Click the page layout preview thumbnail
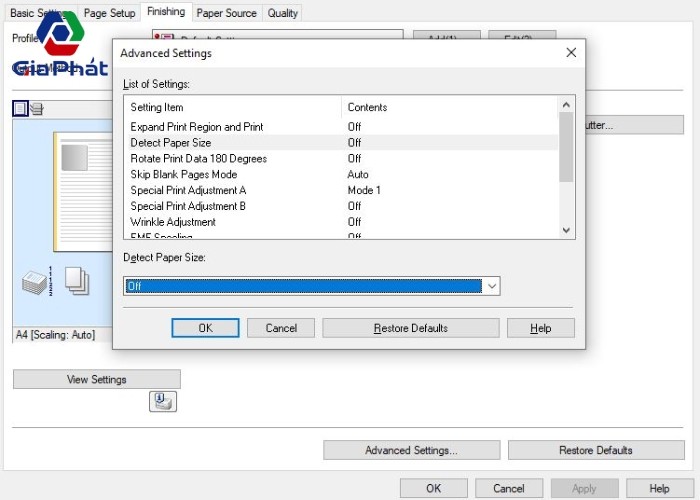Viewport: 700px width, 500px height. pyautogui.click(x=83, y=192)
